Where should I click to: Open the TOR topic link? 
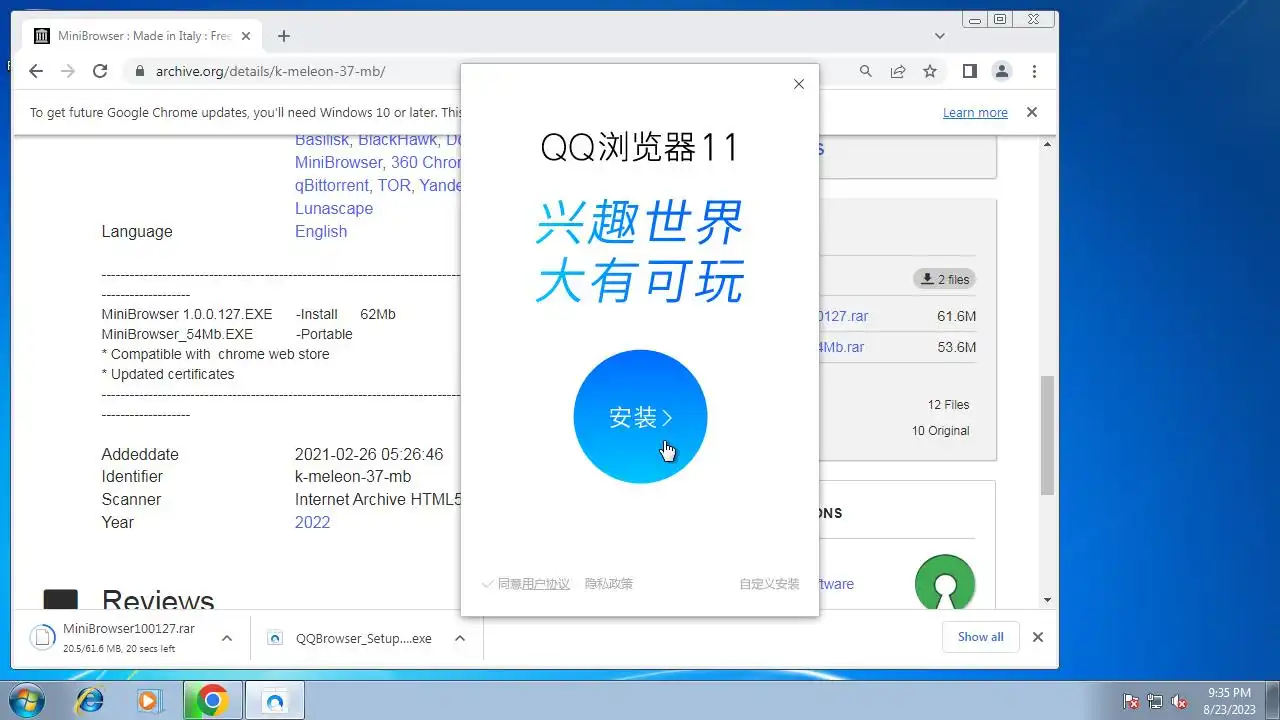click(x=394, y=185)
